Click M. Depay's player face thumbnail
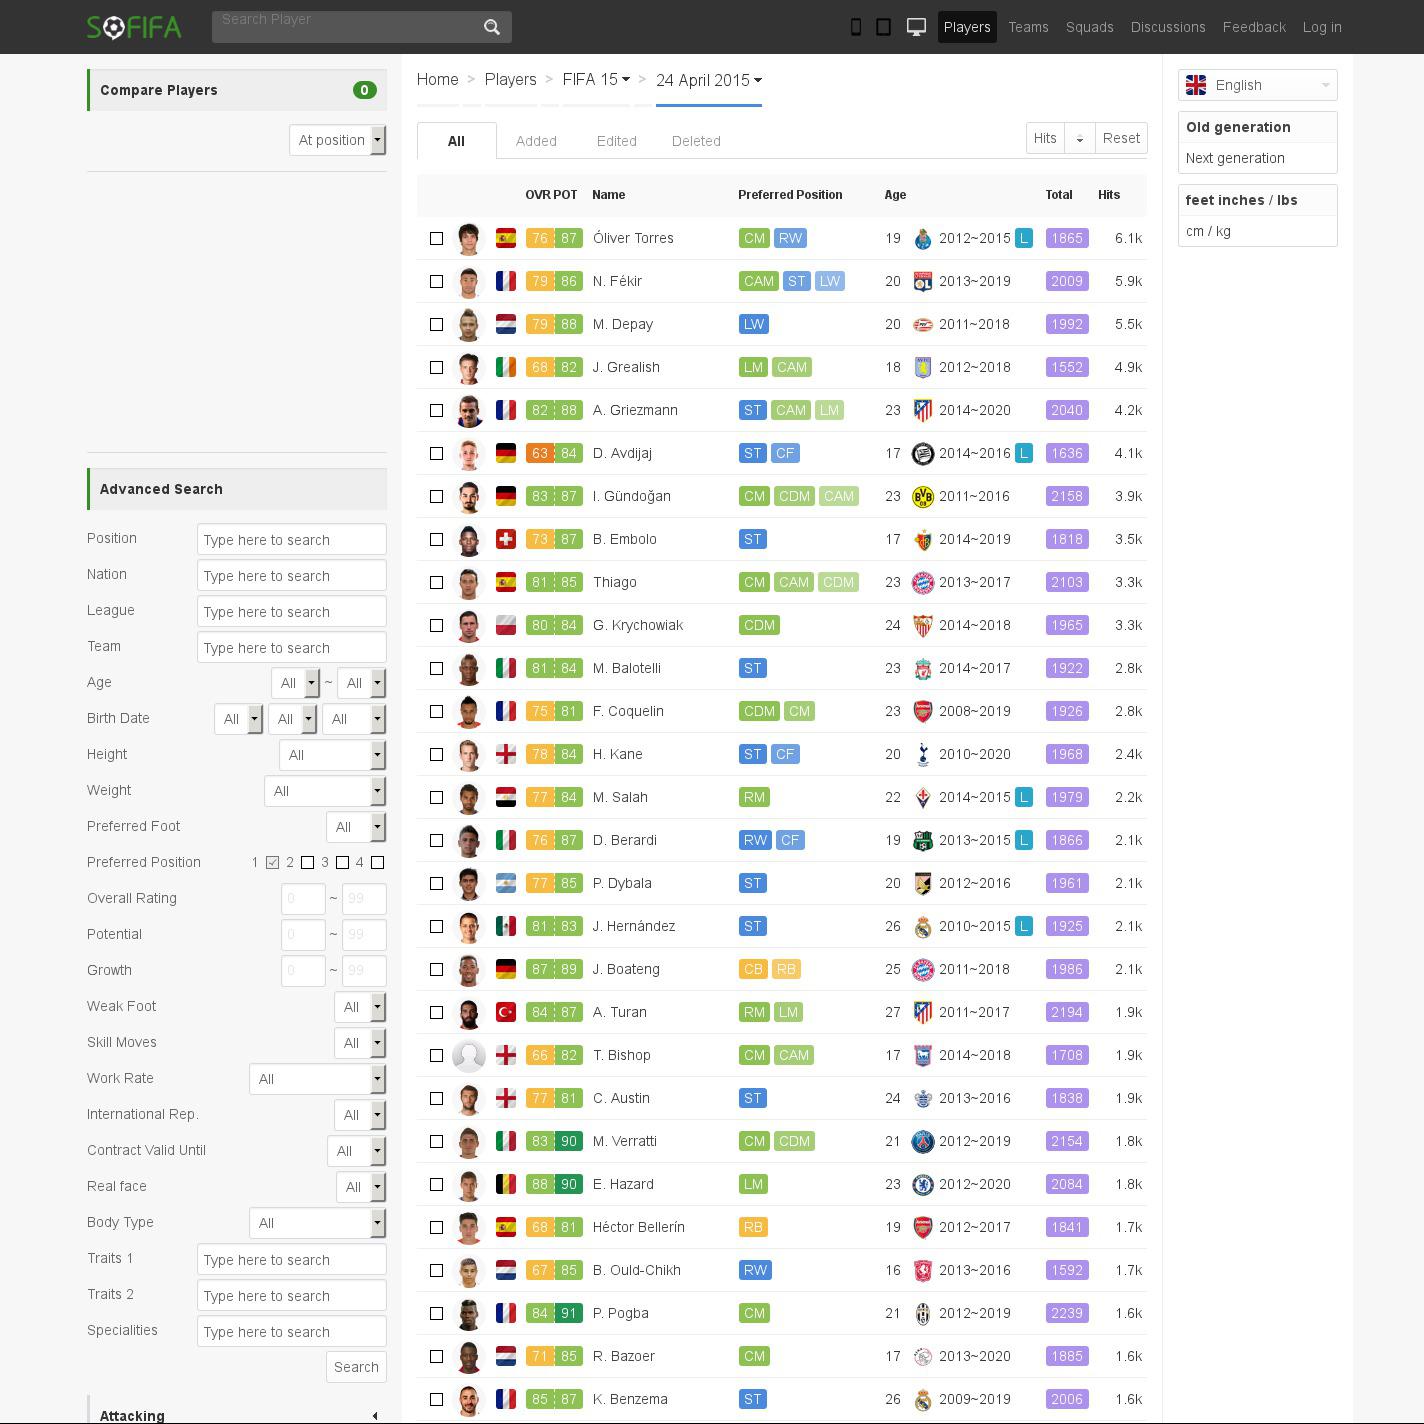Screen dimensions: 1424x1424 (x=468, y=324)
